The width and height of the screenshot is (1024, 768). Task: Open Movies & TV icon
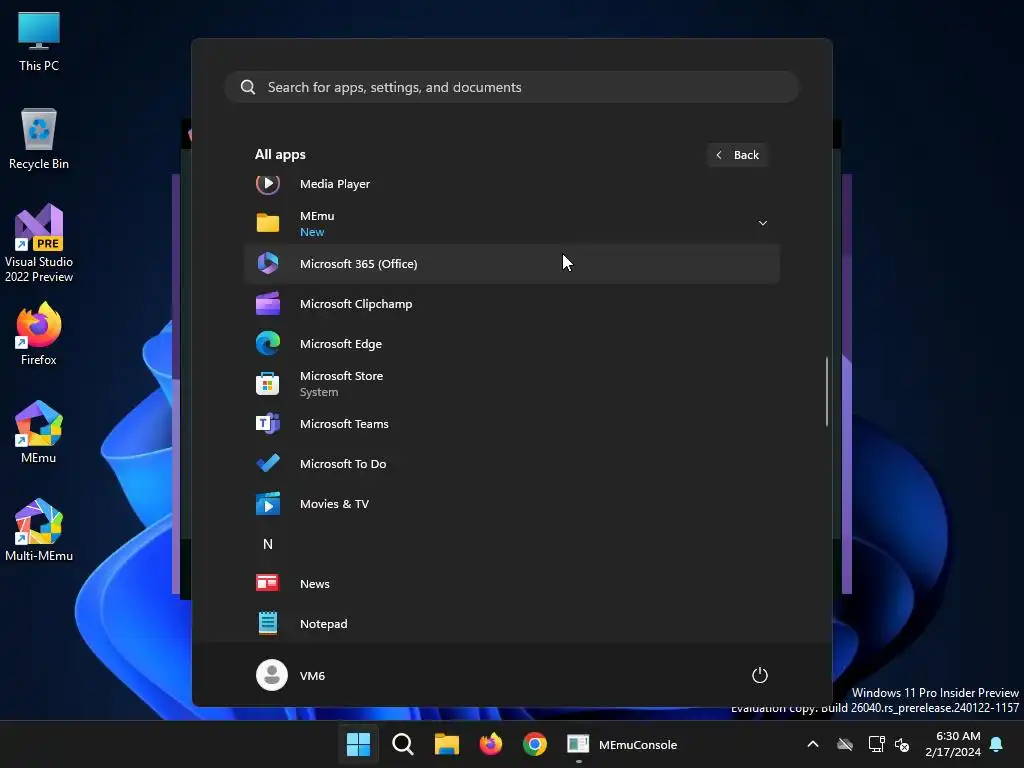coord(268,504)
